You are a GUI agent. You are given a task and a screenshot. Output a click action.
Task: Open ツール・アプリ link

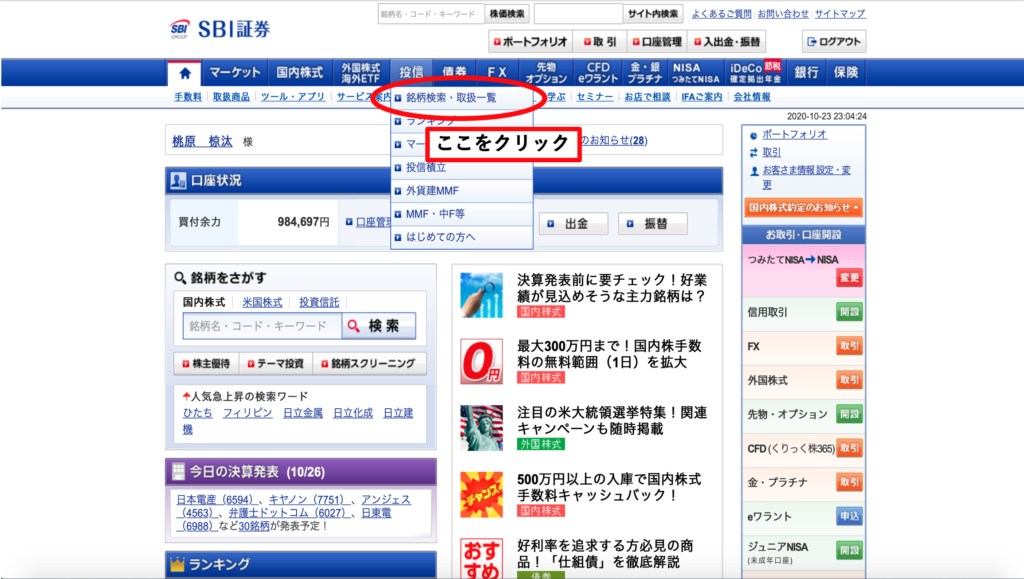tap(293, 97)
